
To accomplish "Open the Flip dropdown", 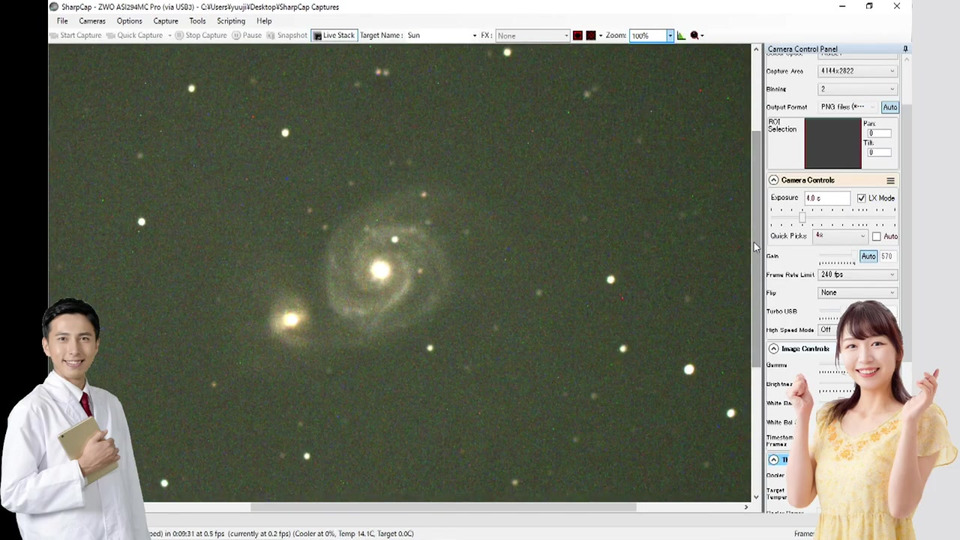I will click(858, 293).
